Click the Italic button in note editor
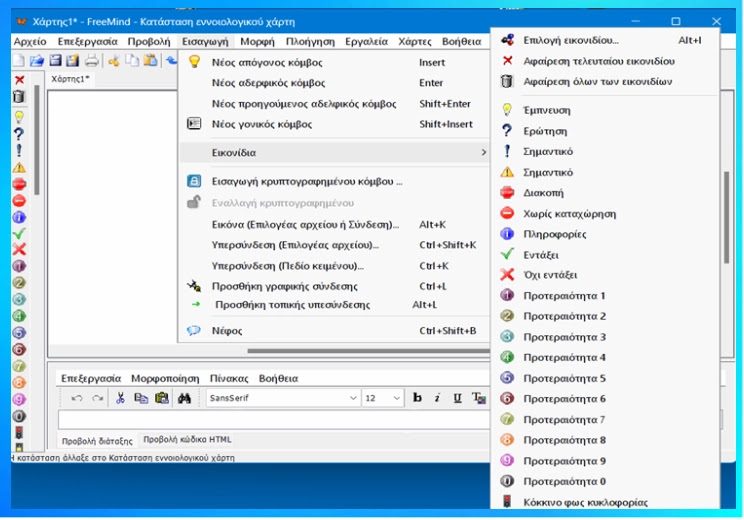The image size is (744, 520). [x=437, y=398]
